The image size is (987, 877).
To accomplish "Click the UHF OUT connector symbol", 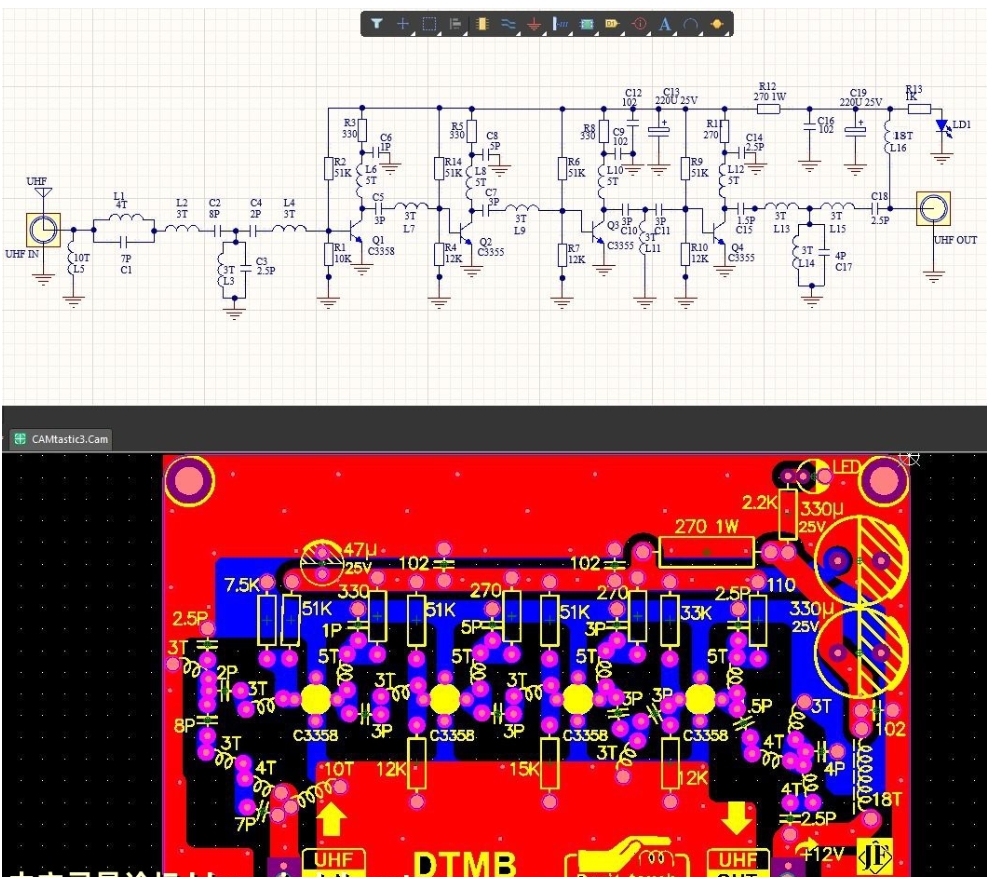I will 934,209.
